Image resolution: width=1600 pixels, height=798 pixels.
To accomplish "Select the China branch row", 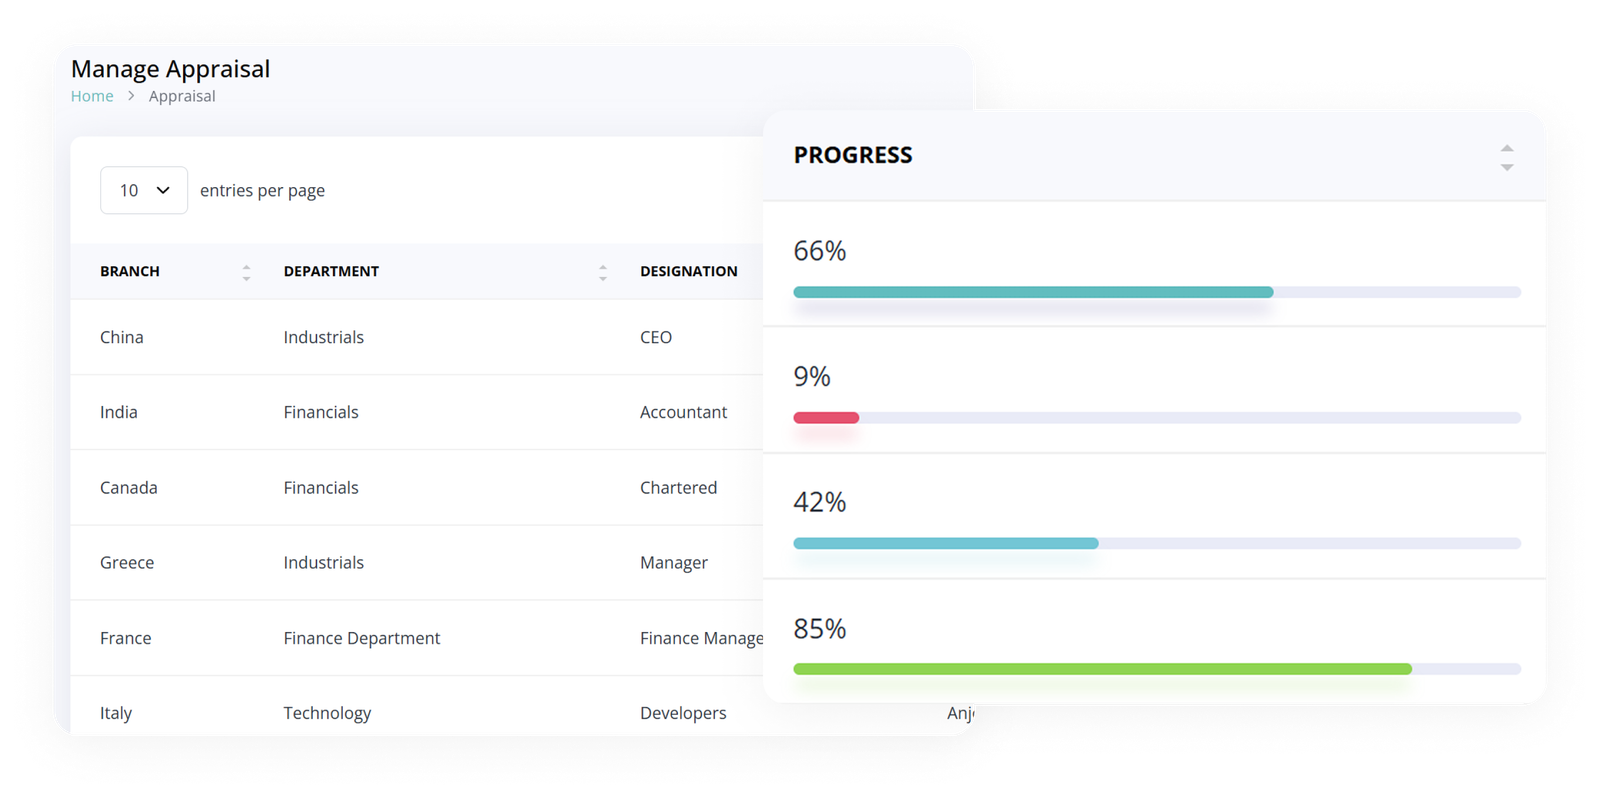I will click(122, 337).
